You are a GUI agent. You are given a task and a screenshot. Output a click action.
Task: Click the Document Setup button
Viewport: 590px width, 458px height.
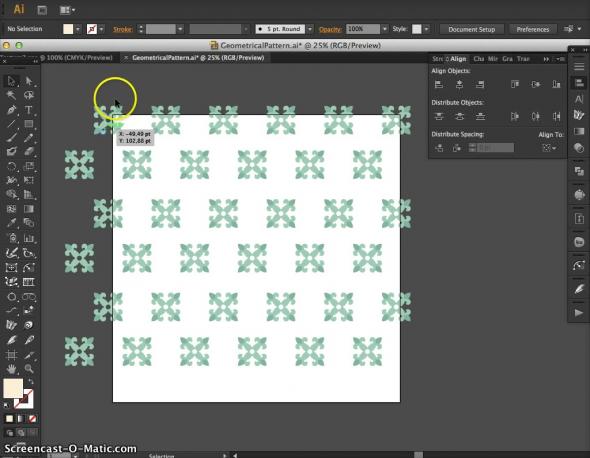(x=471, y=29)
